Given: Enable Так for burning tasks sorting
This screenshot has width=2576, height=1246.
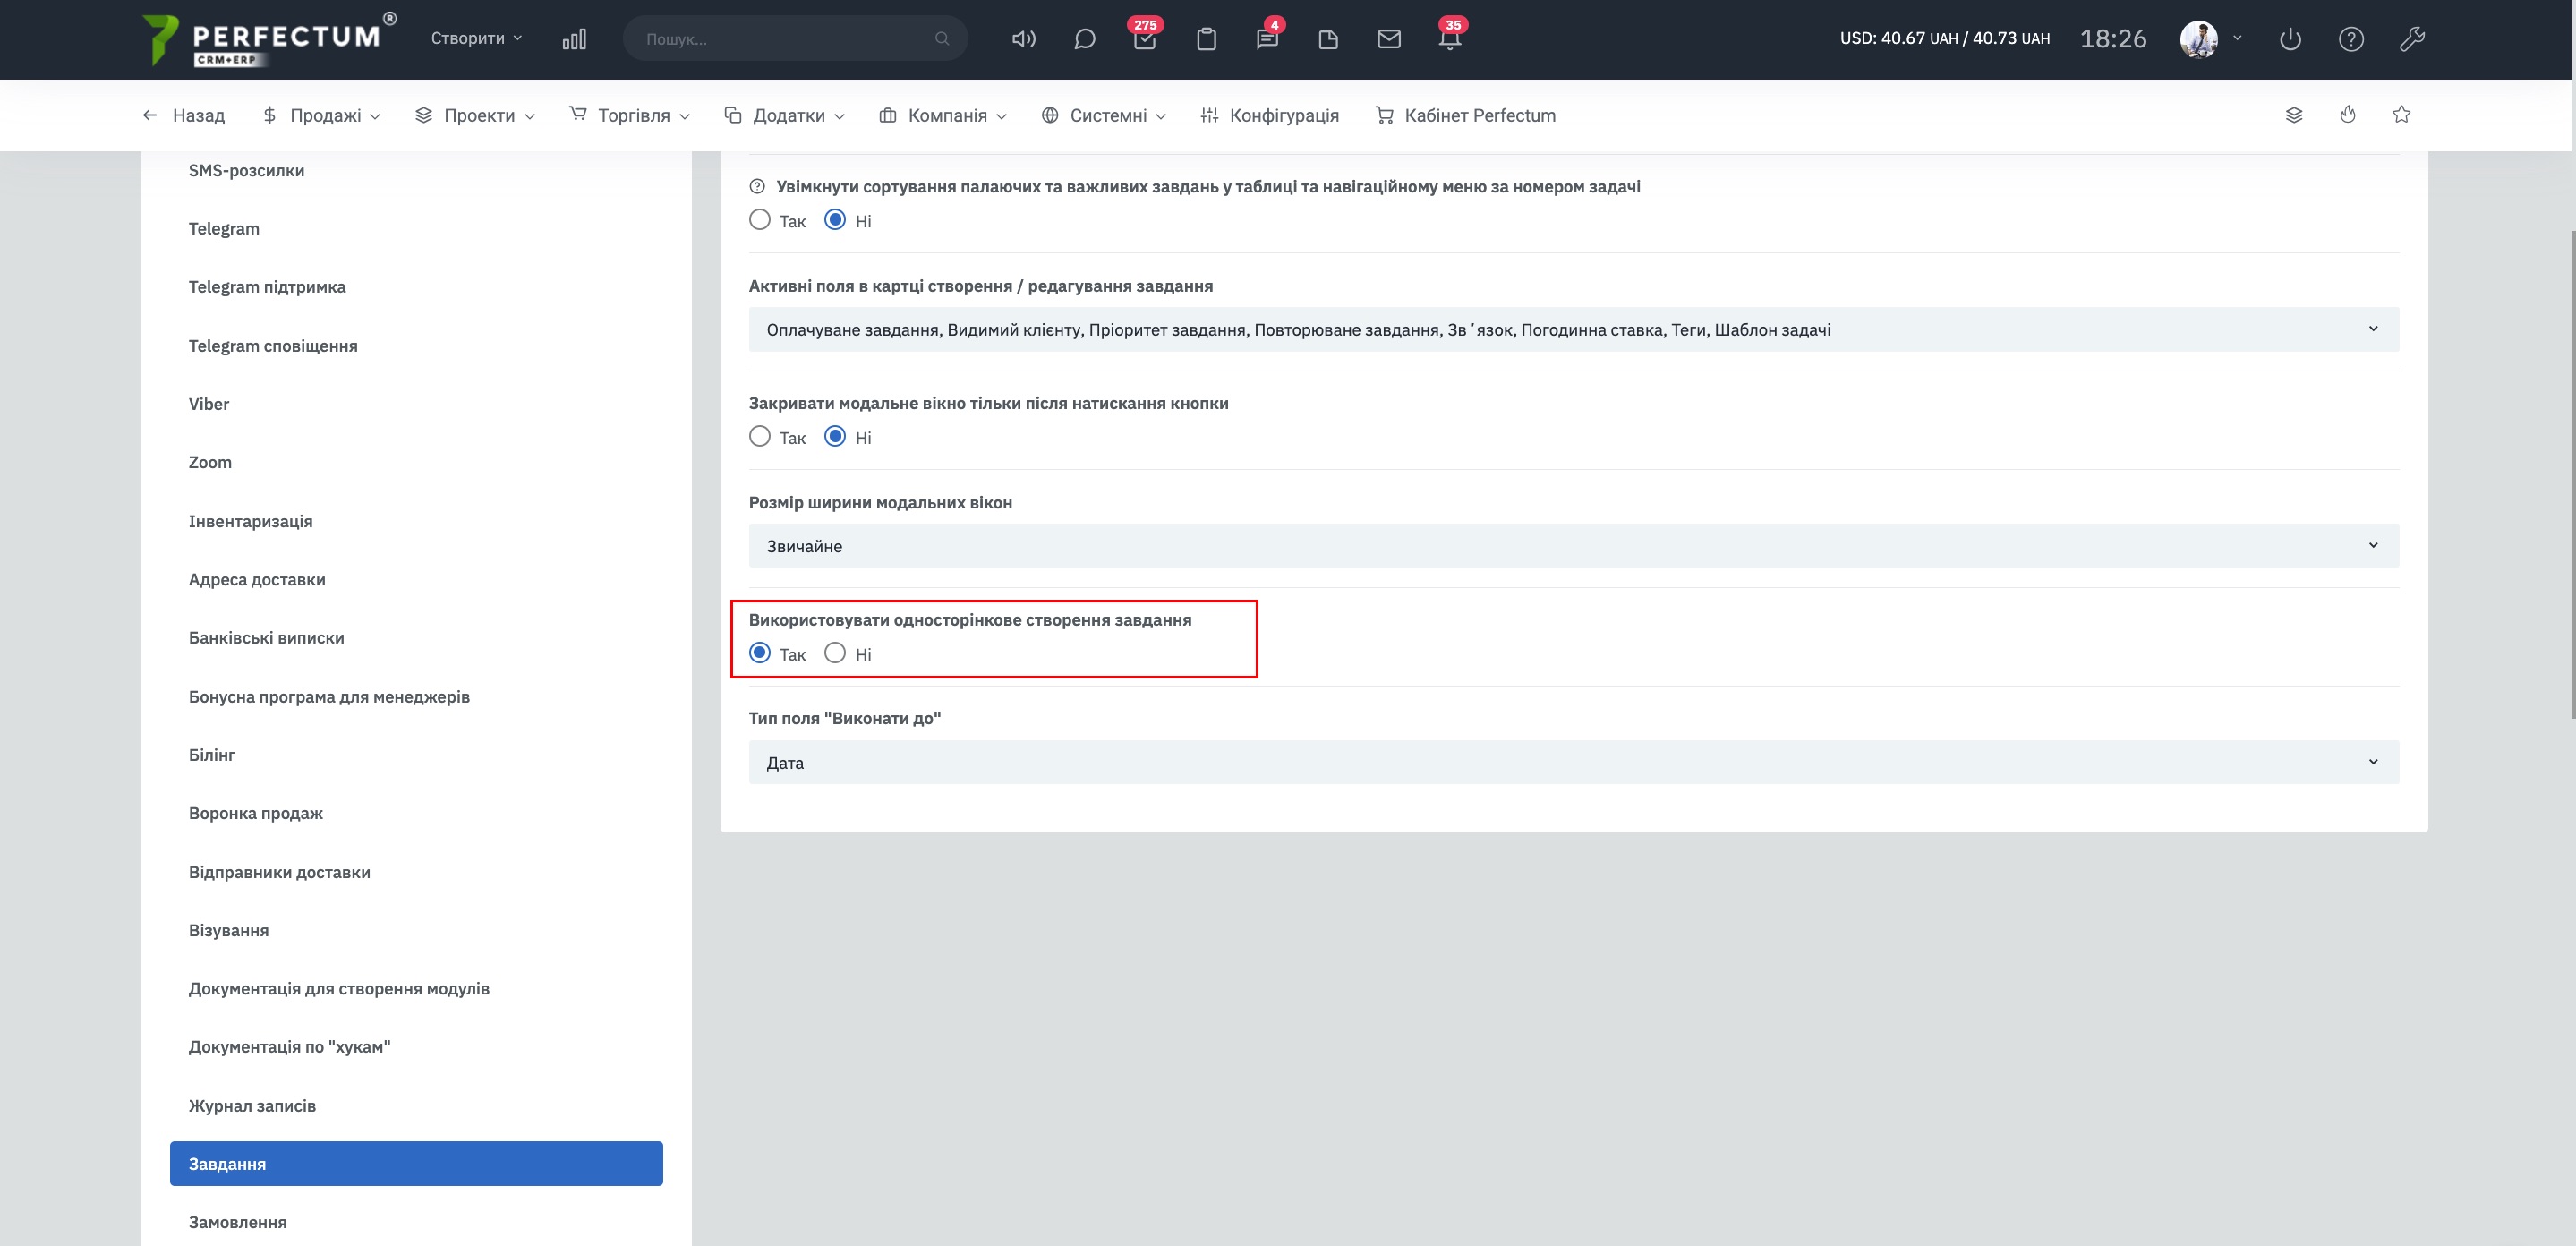Looking at the screenshot, I should pyautogui.click(x=760, y=220).
